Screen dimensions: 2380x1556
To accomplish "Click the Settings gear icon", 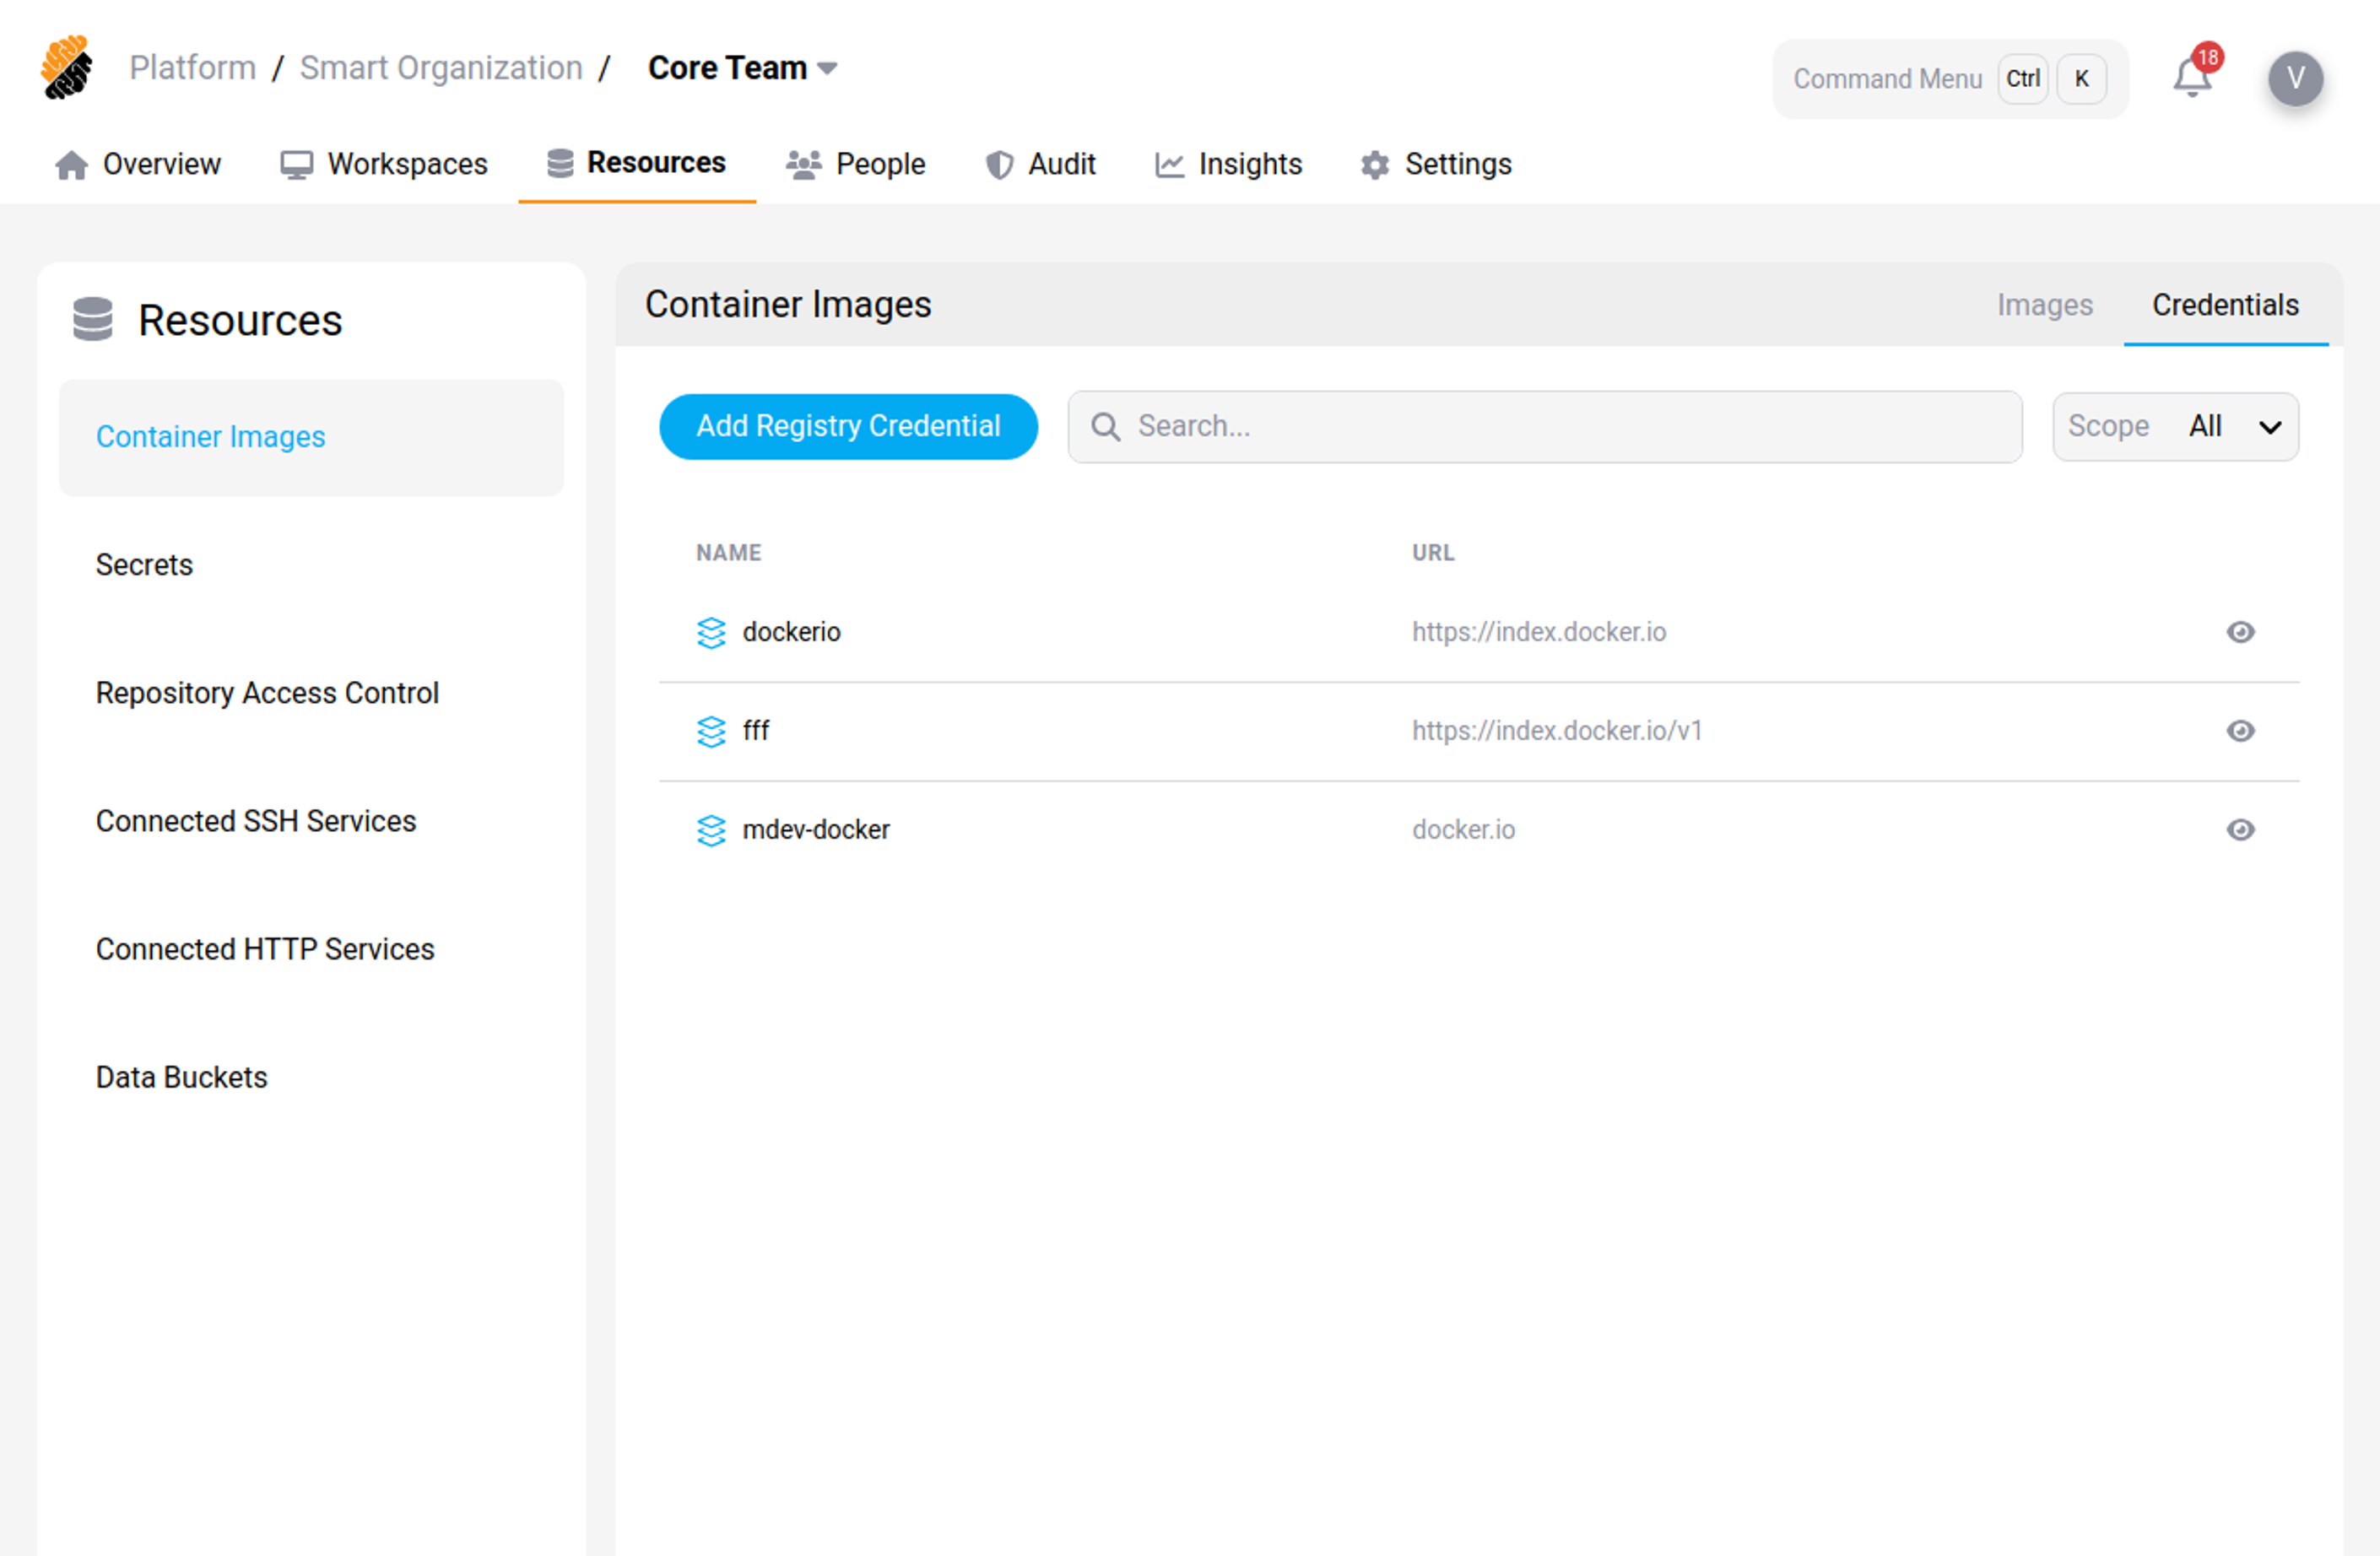I will click(x=1375, y=165).
